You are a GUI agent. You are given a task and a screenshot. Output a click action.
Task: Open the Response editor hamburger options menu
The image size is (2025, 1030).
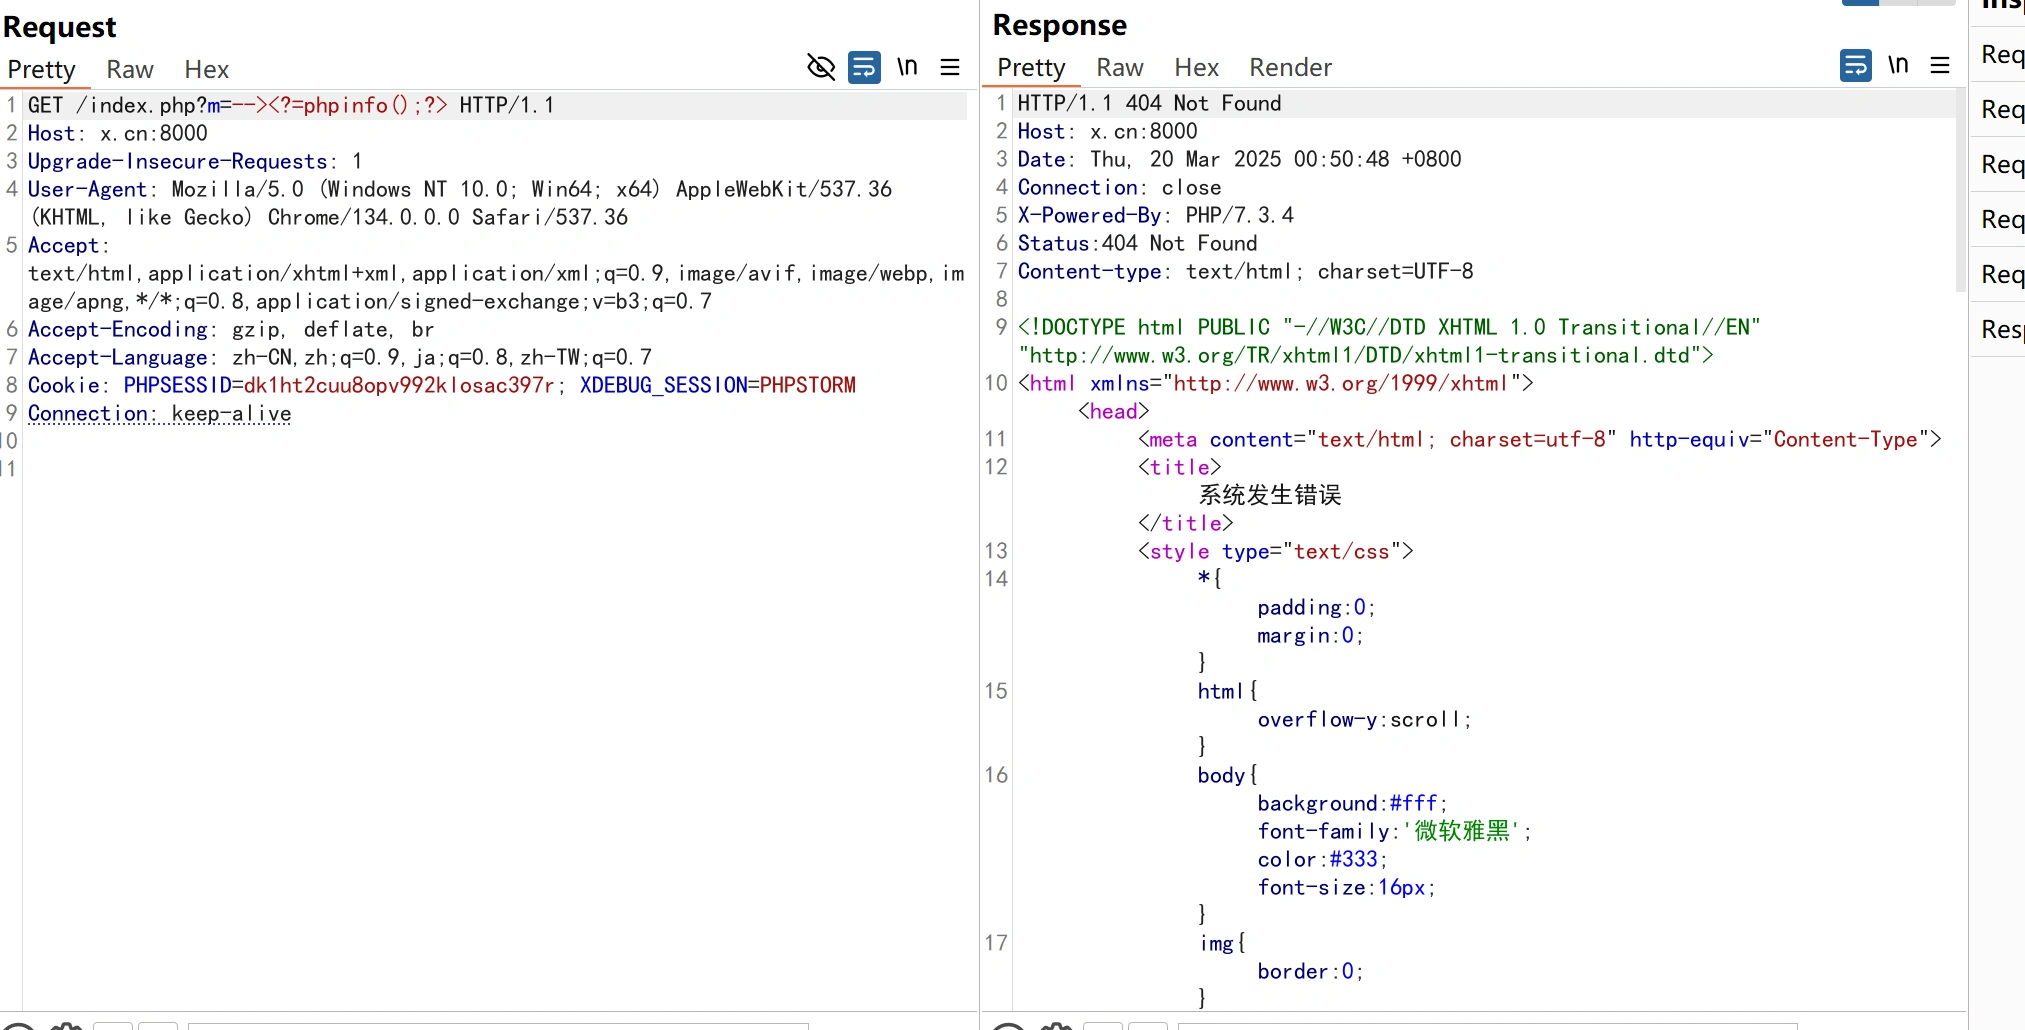(x=1940, y=65)
